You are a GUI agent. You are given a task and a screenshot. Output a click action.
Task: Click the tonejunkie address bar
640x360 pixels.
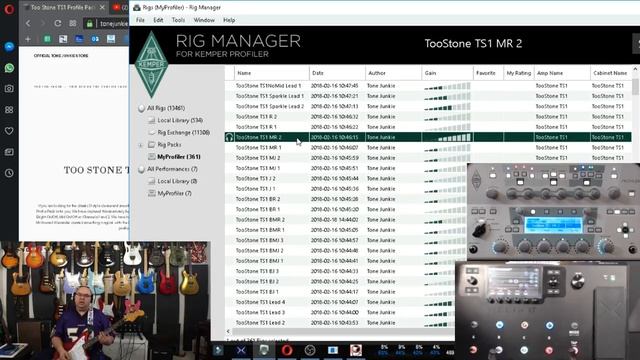114,24
